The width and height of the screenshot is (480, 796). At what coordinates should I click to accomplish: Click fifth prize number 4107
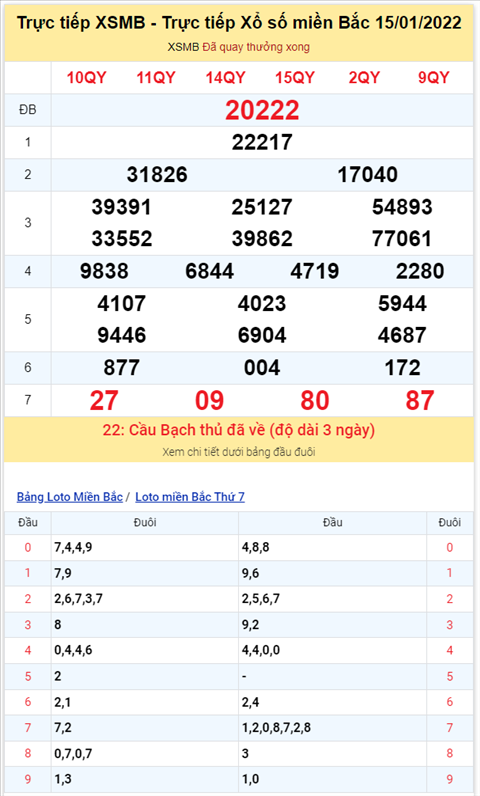[x=122, y=304]
